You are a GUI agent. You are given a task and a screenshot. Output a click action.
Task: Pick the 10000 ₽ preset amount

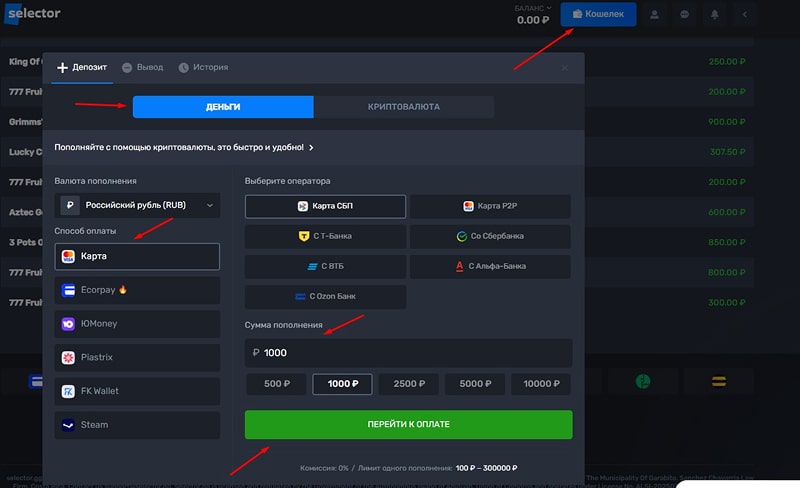coord(541,384)
